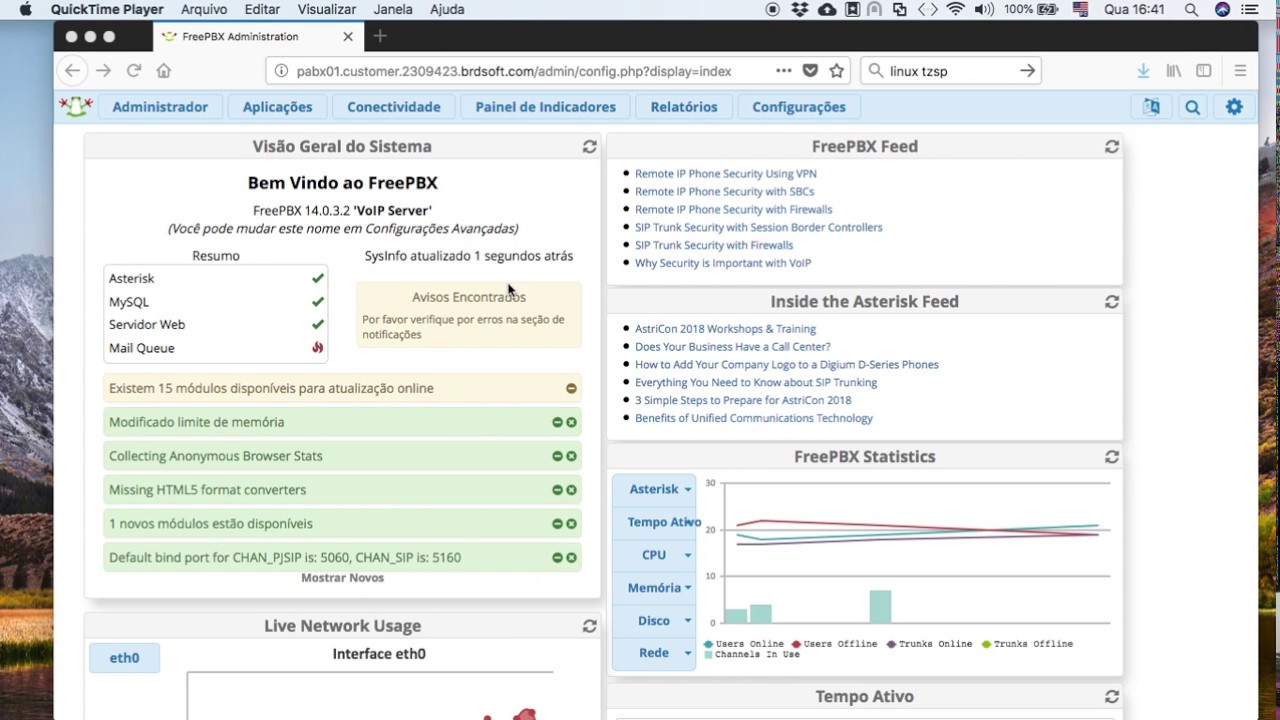The width and height of the screenshot is (1280, 720).
Task: Select the eth0 interface tab
Action: [124, 658]
